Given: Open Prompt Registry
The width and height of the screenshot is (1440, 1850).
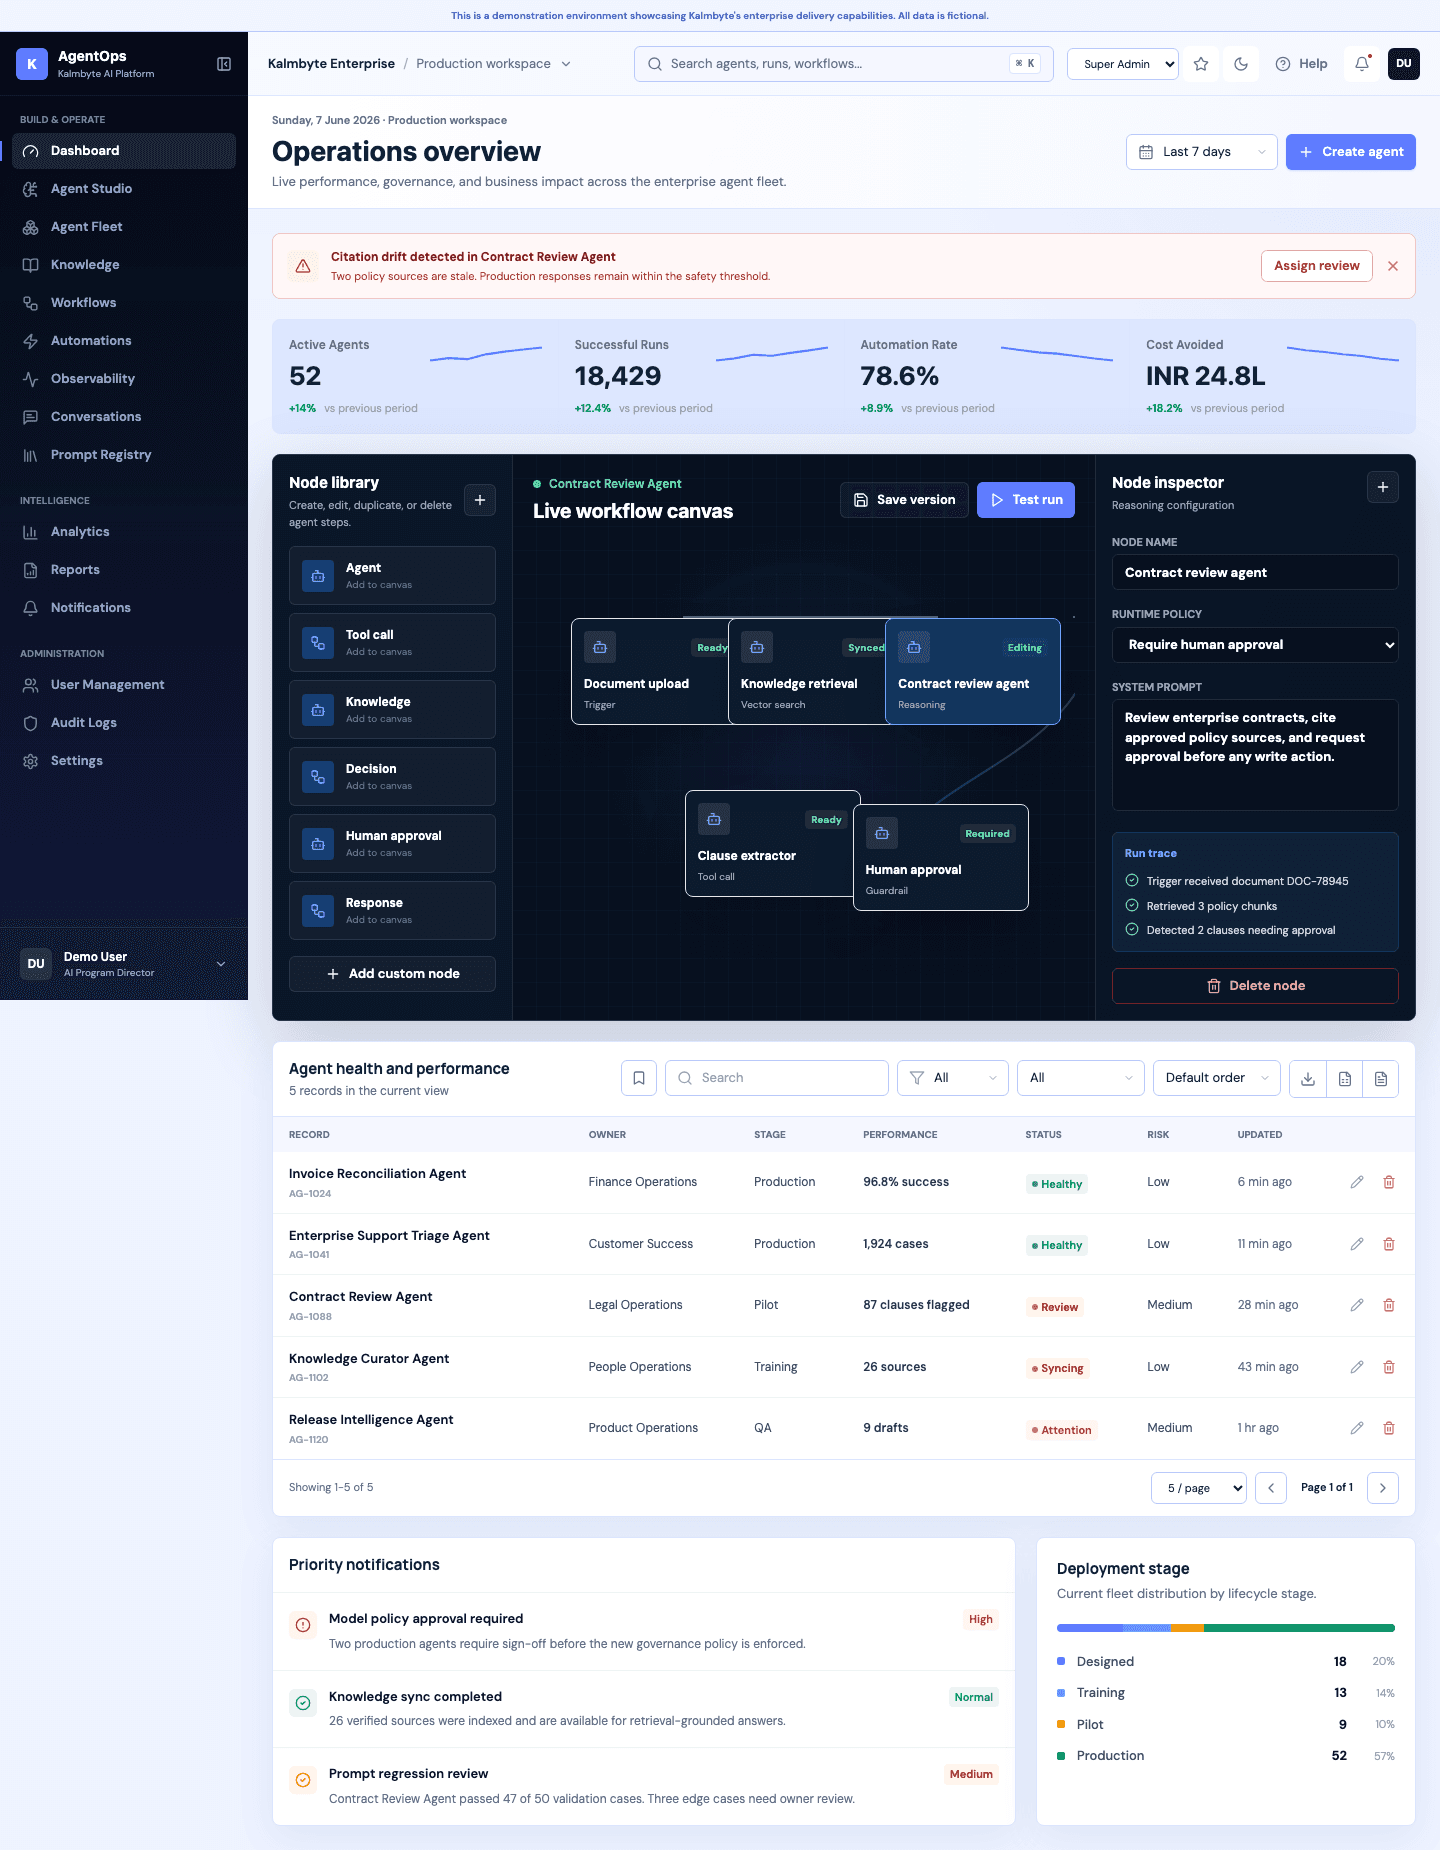Looking at the screenshot, I should pos(124,455).
